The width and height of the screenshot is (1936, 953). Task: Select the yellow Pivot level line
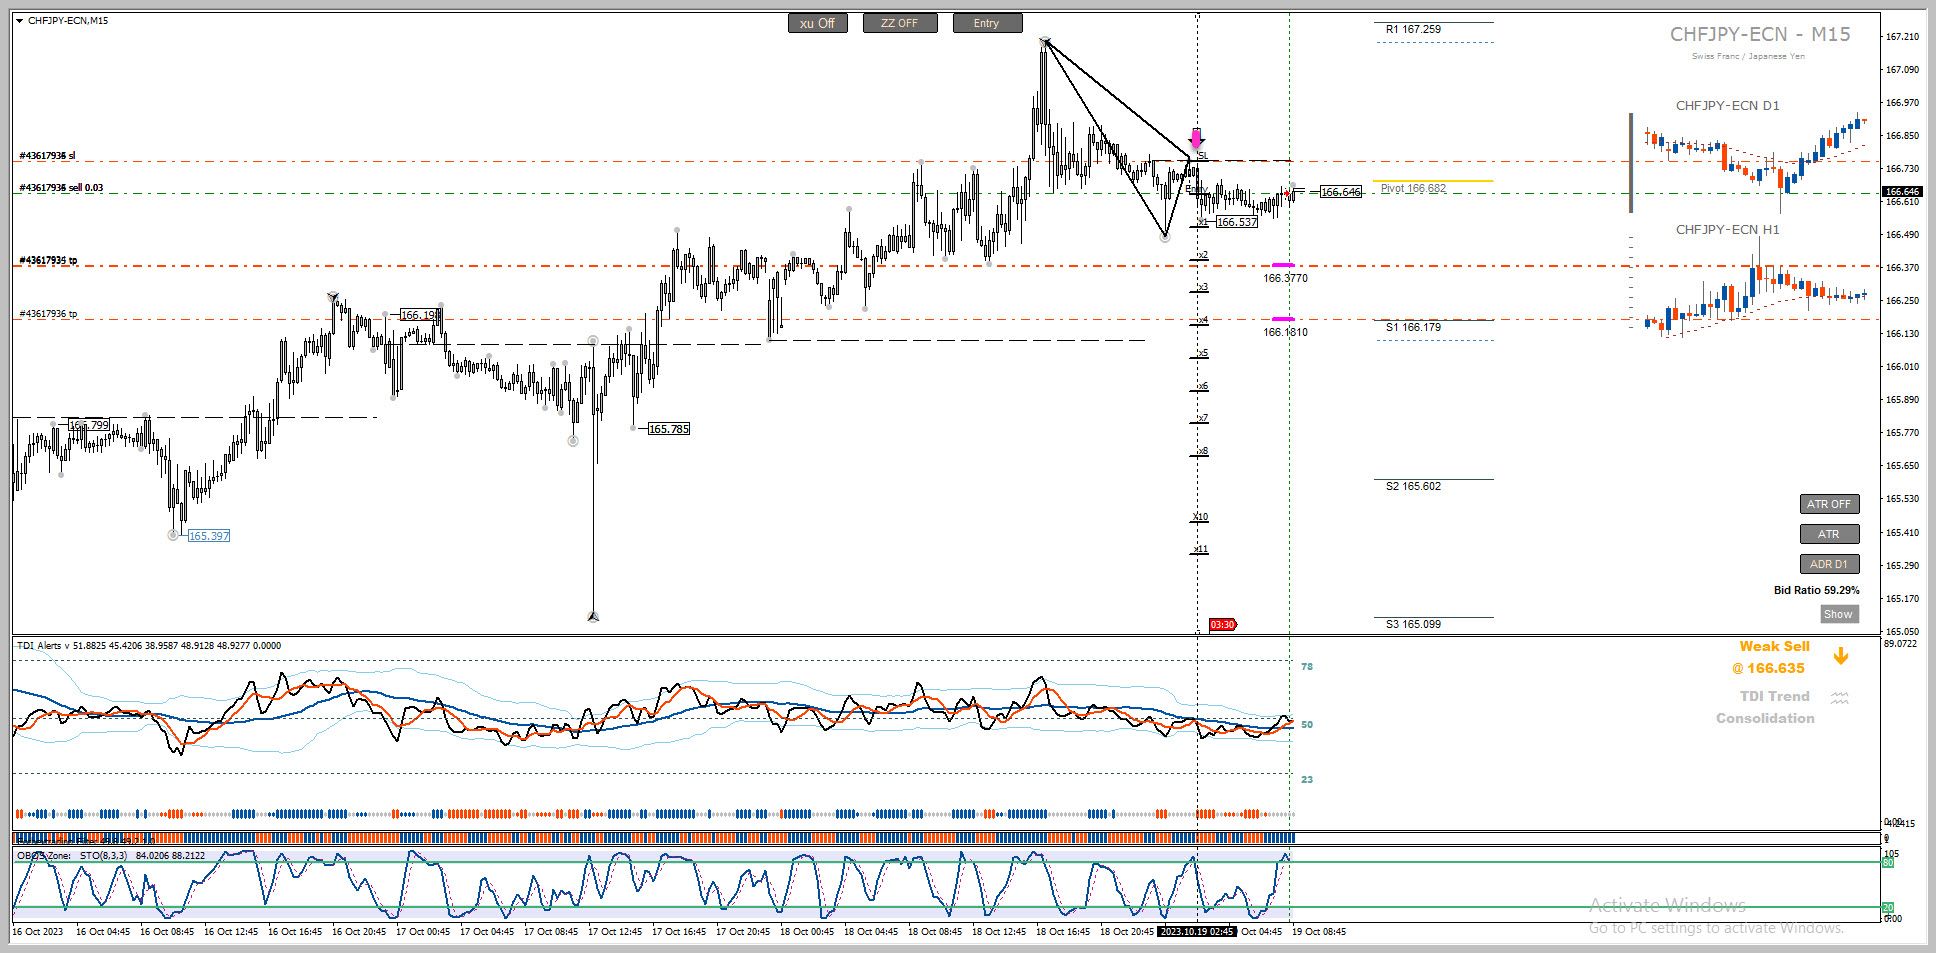tap(1433, 181)
